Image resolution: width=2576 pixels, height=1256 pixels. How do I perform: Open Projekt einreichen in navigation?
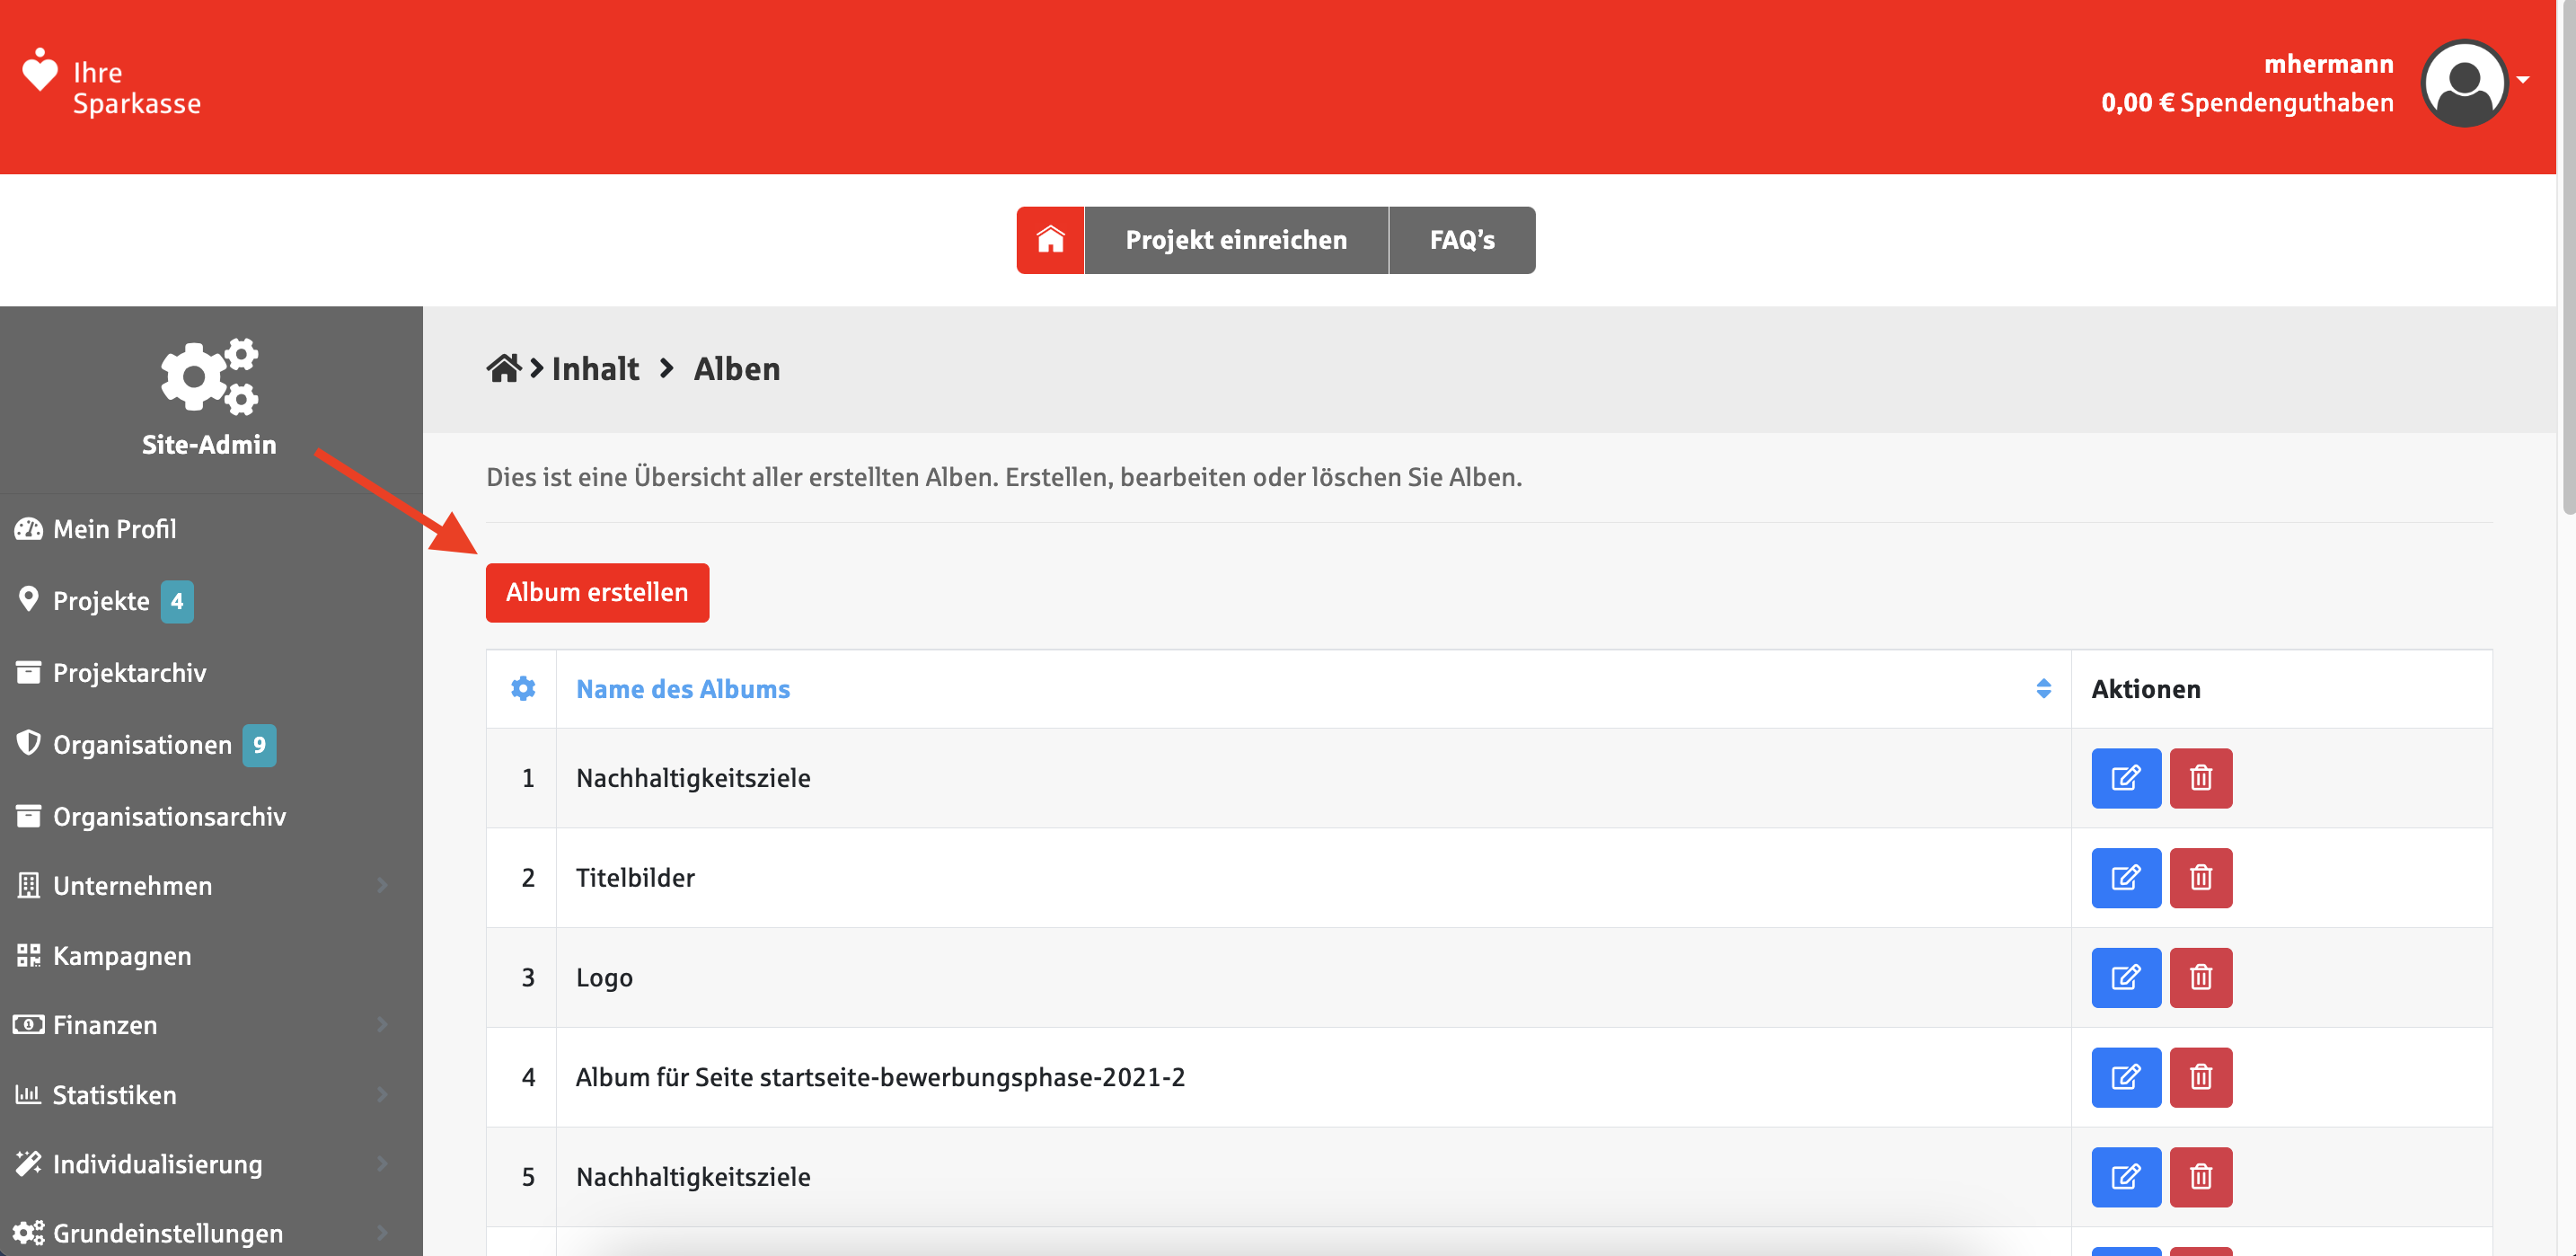tap(1236, 240)
